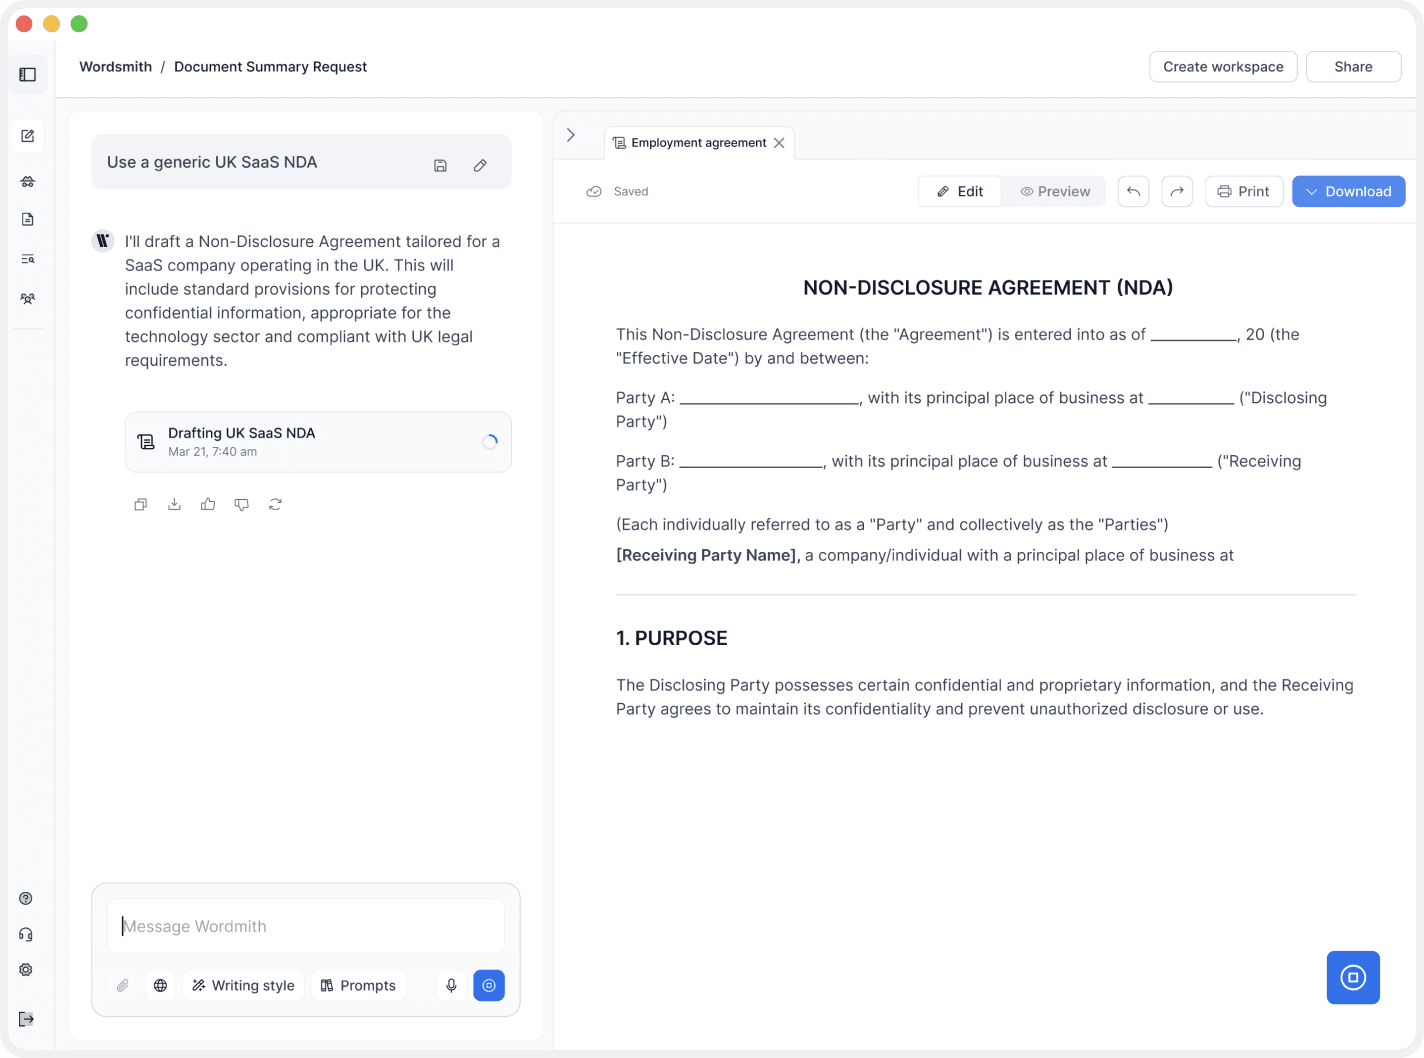
Task: Click the thumbs up icon under response
Action: pos(208,505)
